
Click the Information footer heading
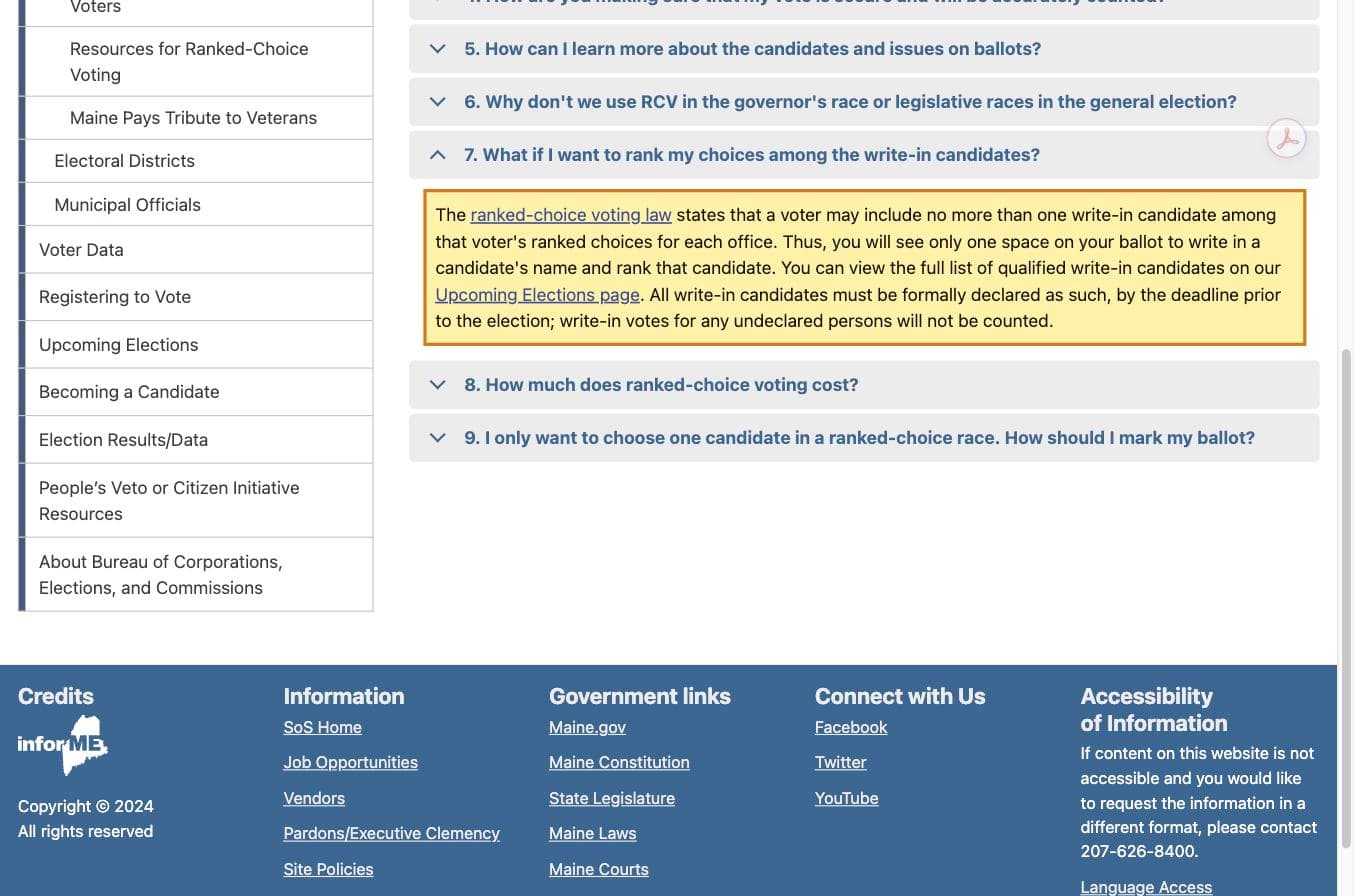pyautogui.click(x=344, y=696)
